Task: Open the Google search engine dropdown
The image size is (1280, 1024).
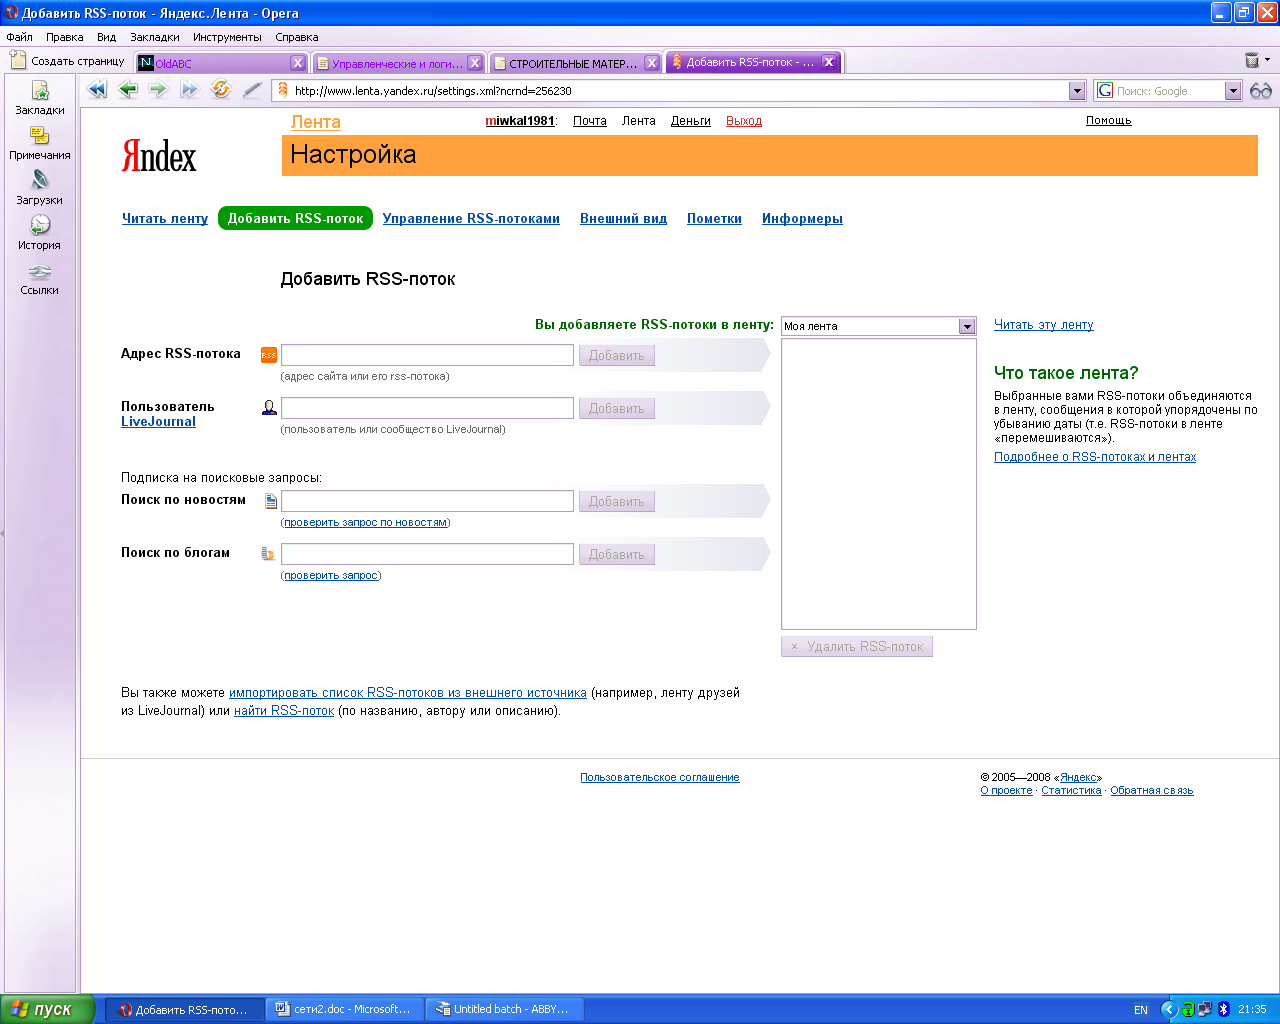Action: tap(1233, 91)
